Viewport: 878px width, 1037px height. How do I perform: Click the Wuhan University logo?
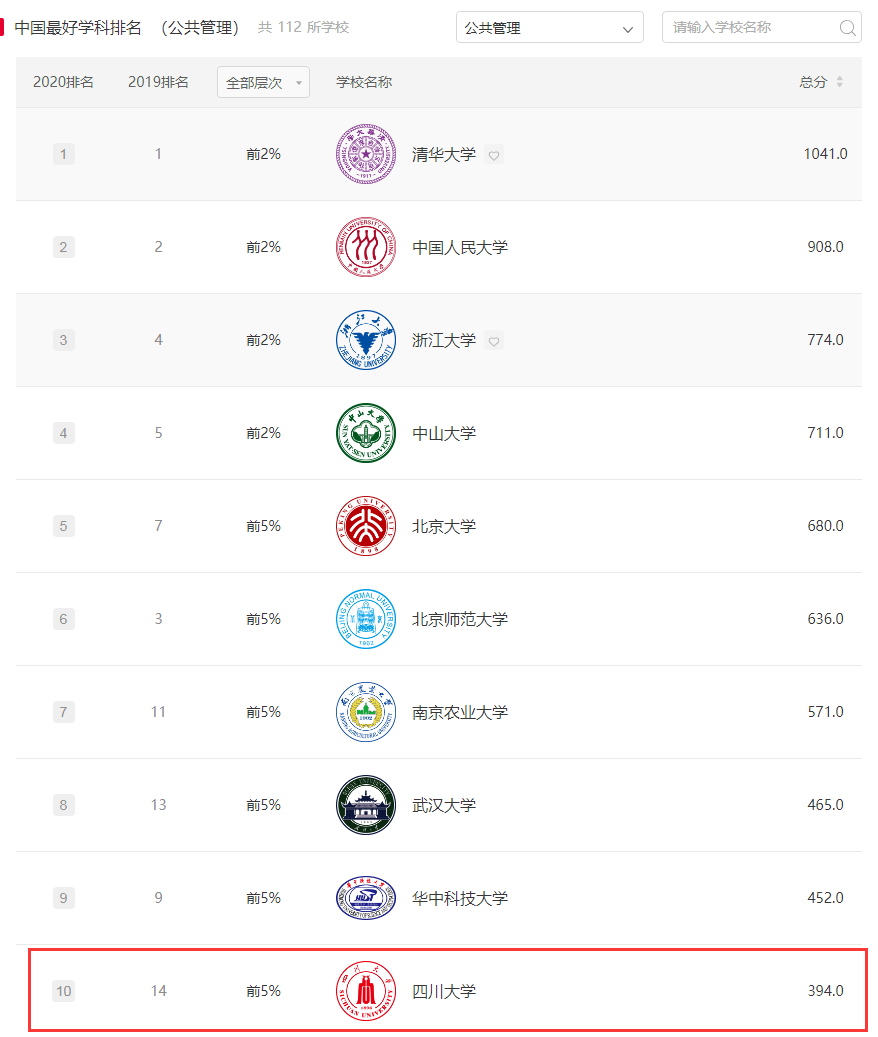pyautogui.click(x=365, y=804)
